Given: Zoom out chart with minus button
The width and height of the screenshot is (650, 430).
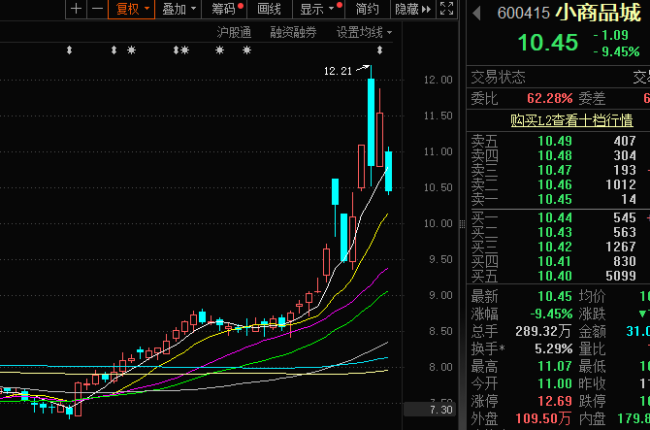Looking at the screenshot, I should pyautogui.click(x=97, y=9).
